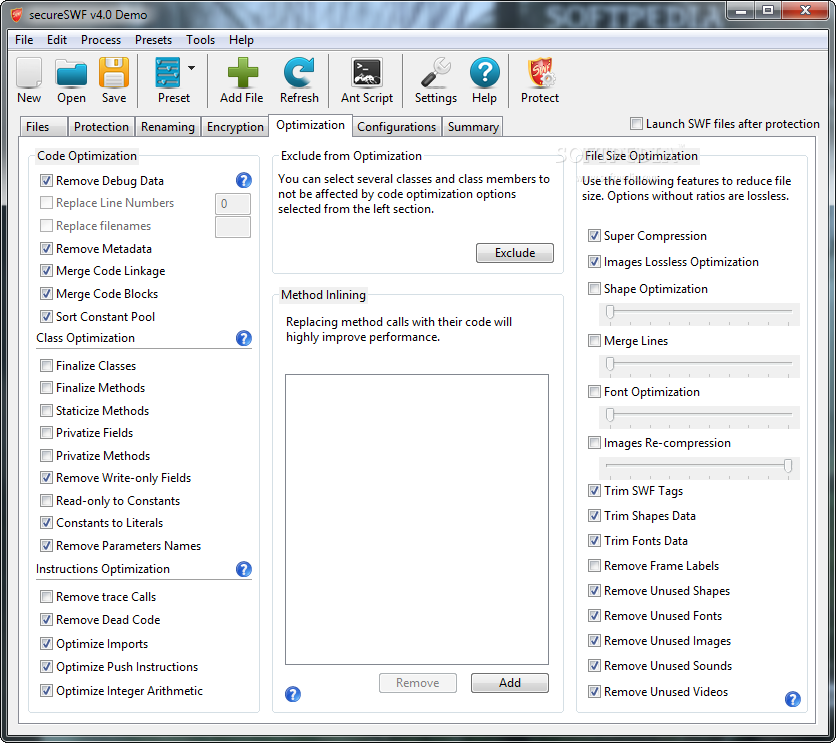The height and width of the screenshot is (743, 836).
Task: Enable Shape Optimization checkbox
Action: pos(594,288)
